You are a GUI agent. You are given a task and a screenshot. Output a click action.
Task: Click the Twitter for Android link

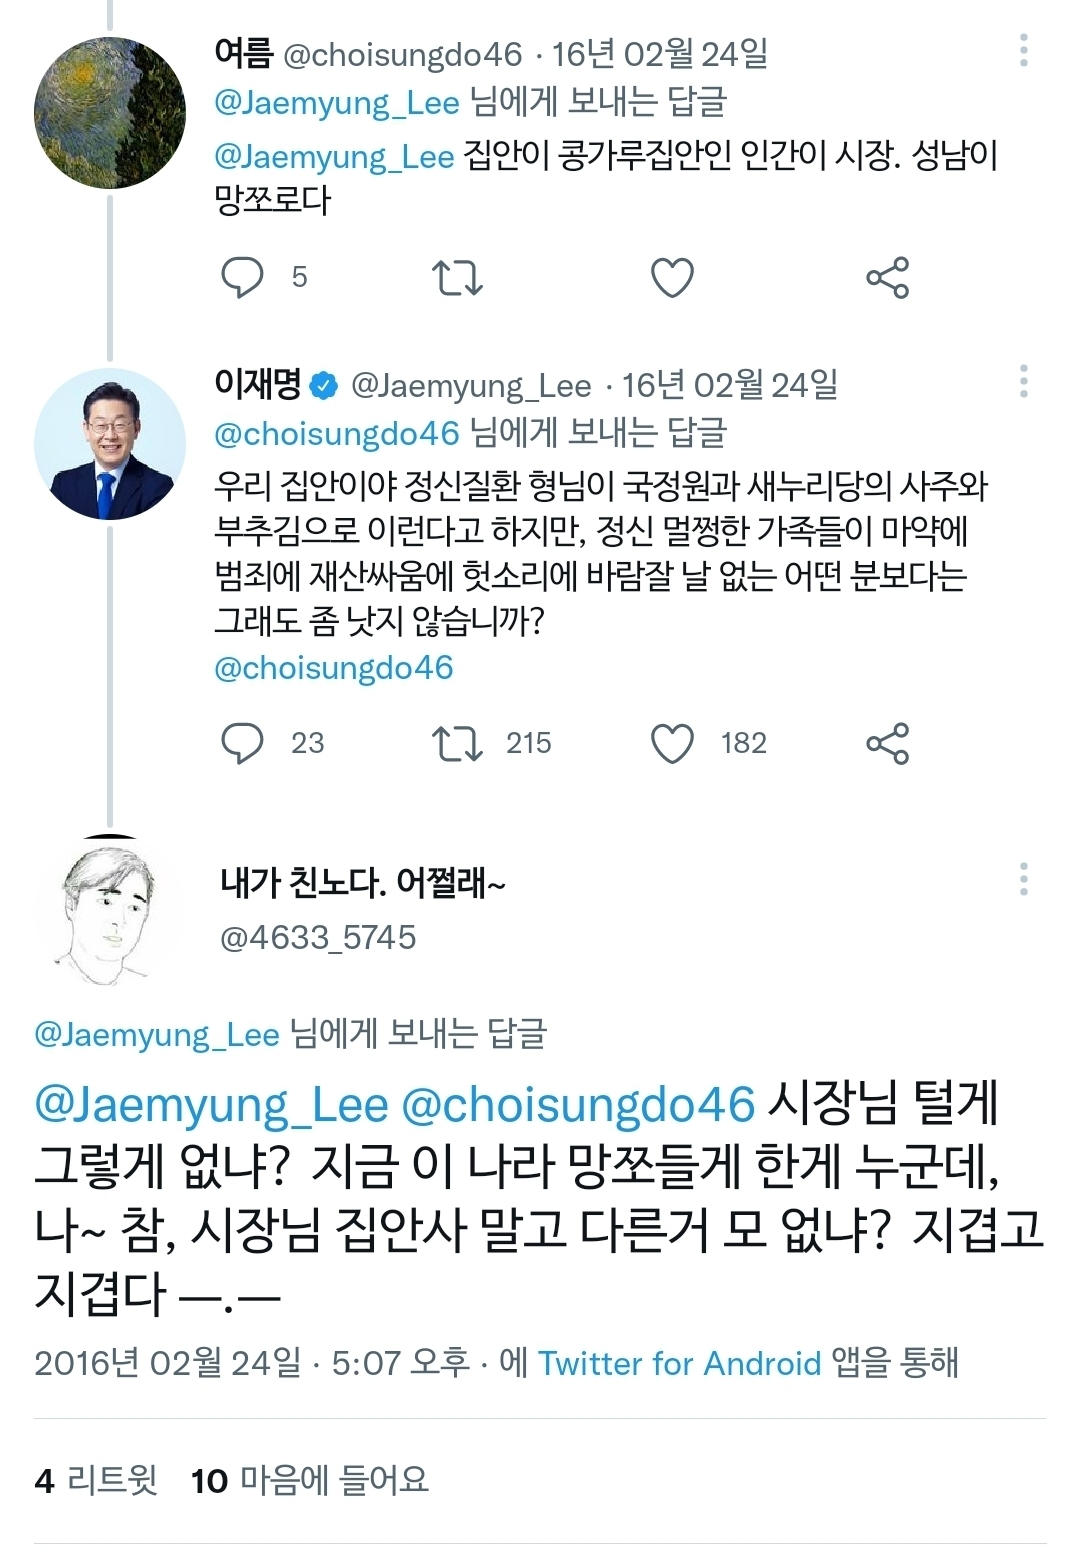[x=679, y=1363]
